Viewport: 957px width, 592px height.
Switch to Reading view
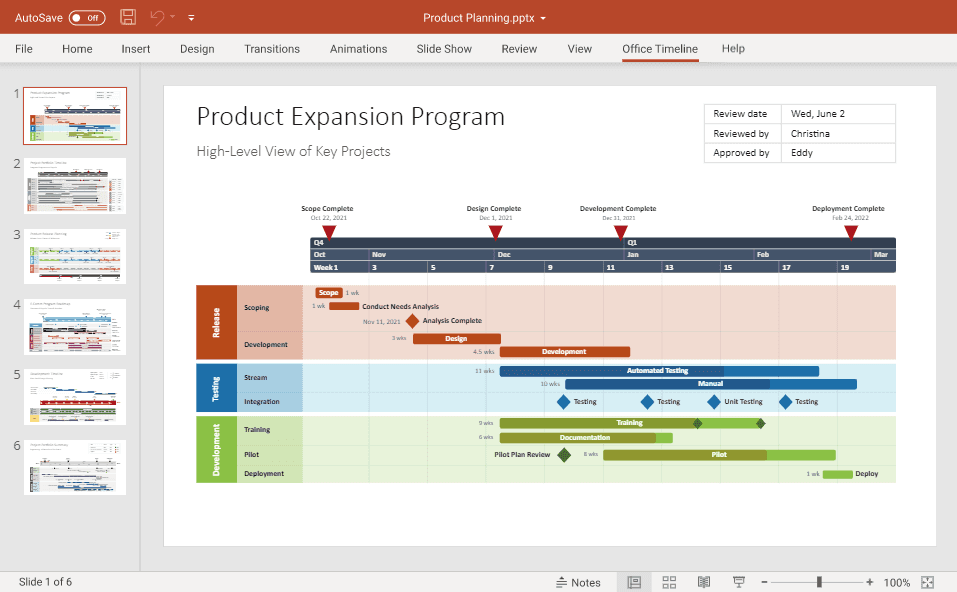[703, 581]
